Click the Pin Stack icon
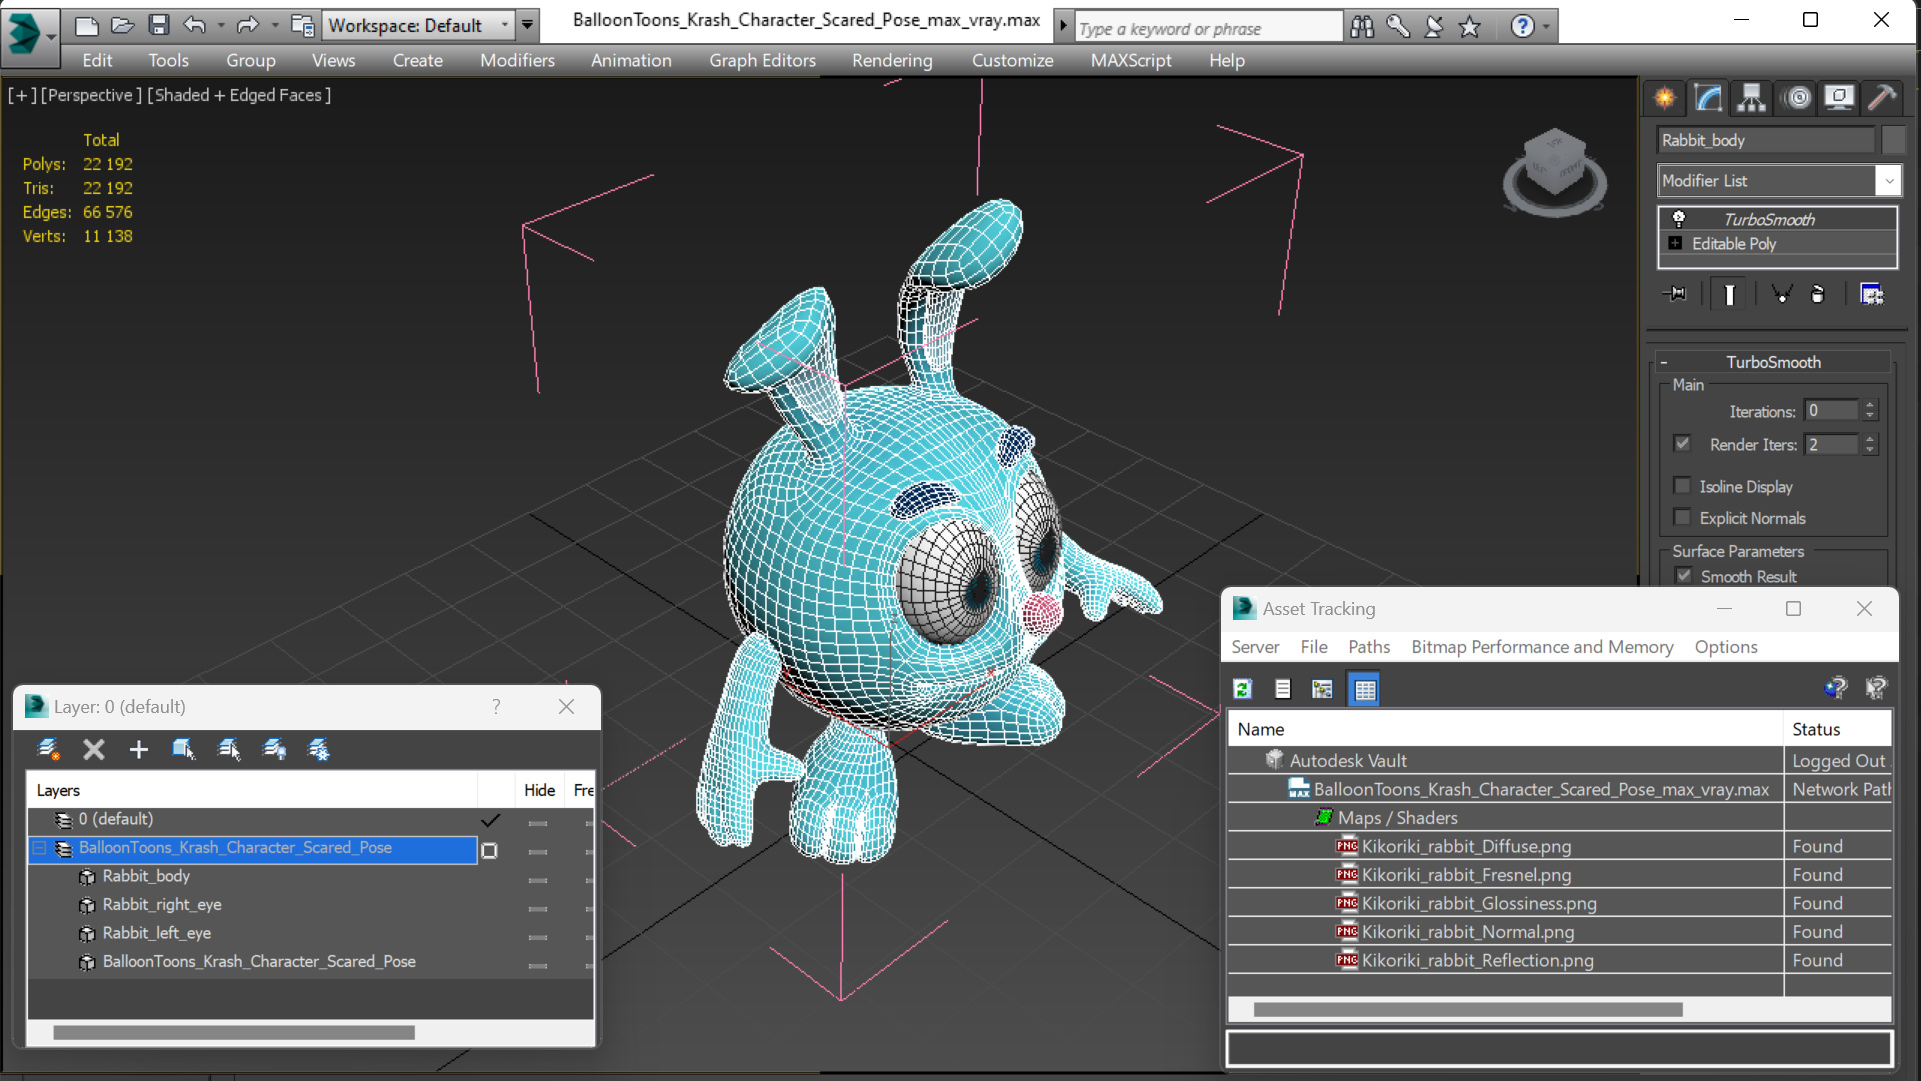This screenshot has height=1081, width=1921. click(1674, 294)
